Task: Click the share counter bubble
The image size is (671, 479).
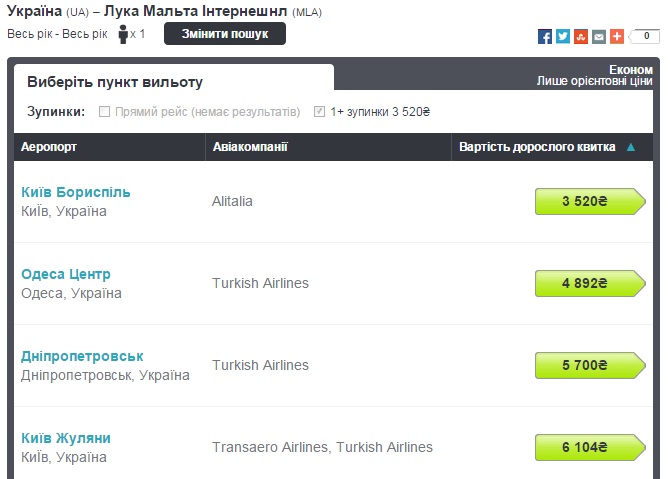Action: coord(645,37)
